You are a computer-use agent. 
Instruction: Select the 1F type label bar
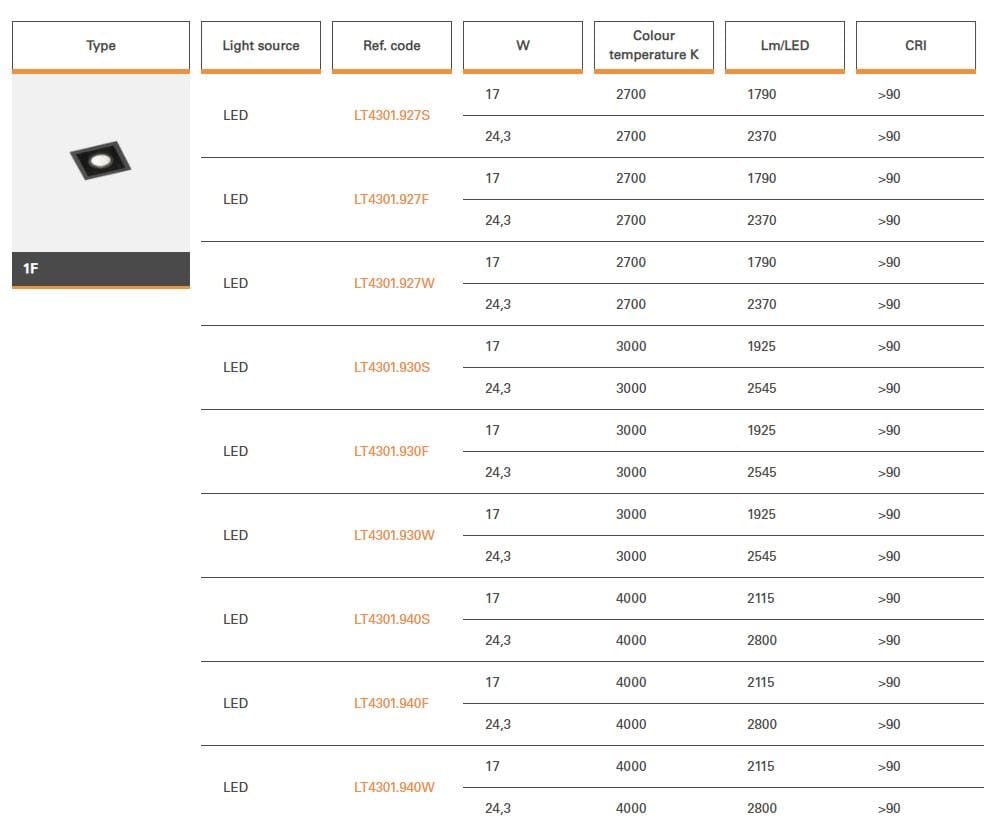(x=101, y=269)
